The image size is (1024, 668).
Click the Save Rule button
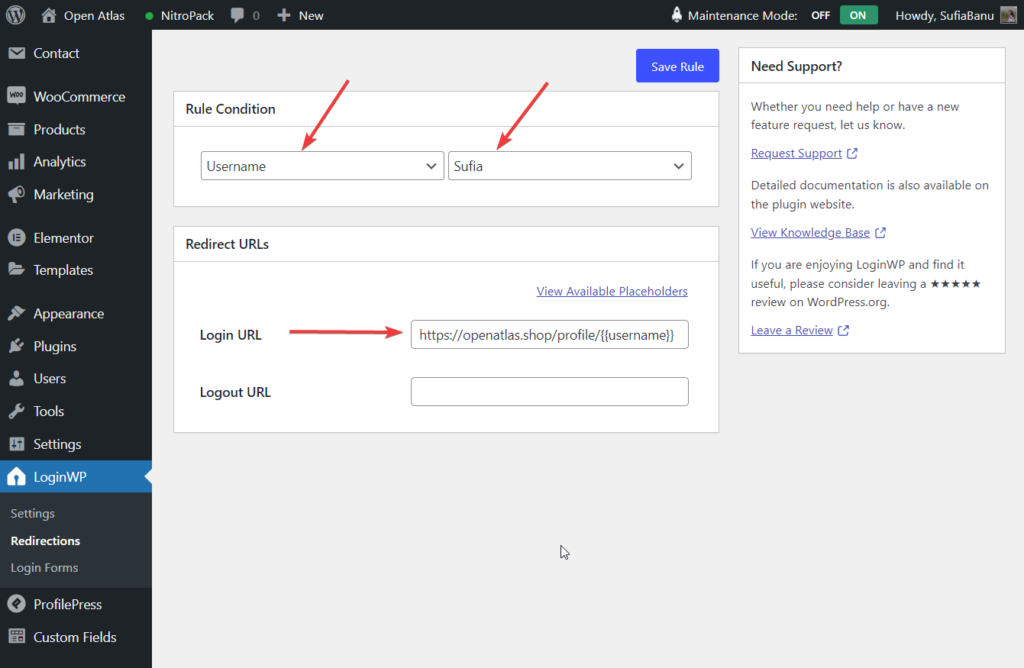point(677,66)
